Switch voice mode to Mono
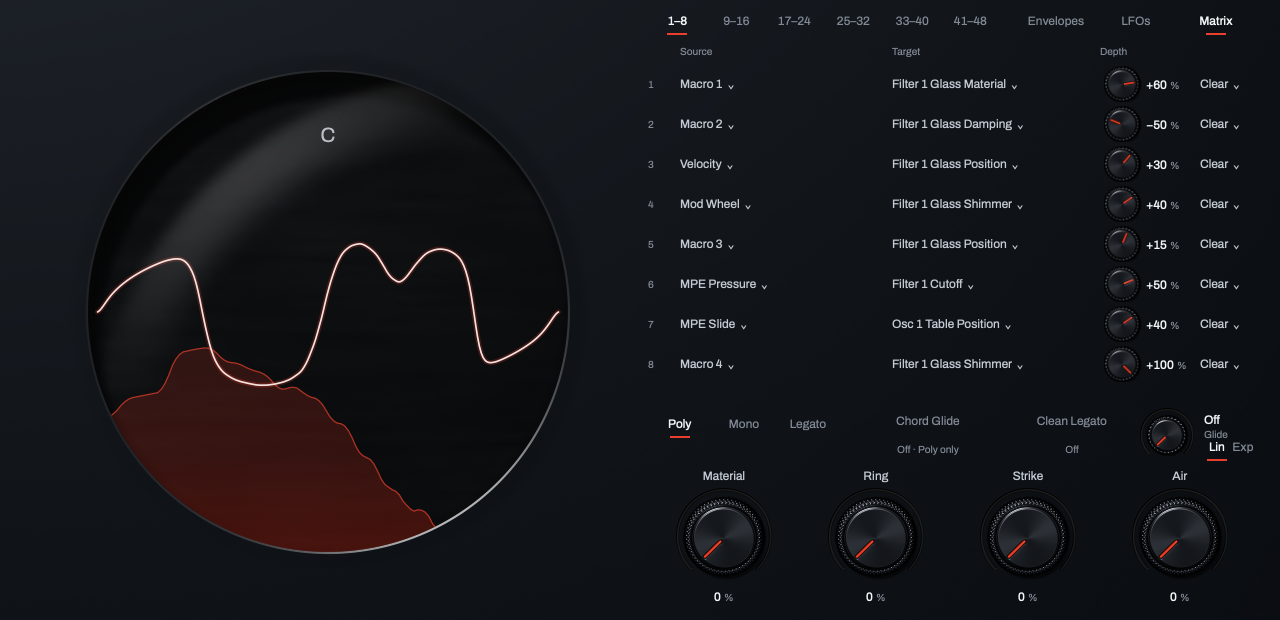This screenshot has height=620, width=1280. pyautogui.click(x=744, y=424)
